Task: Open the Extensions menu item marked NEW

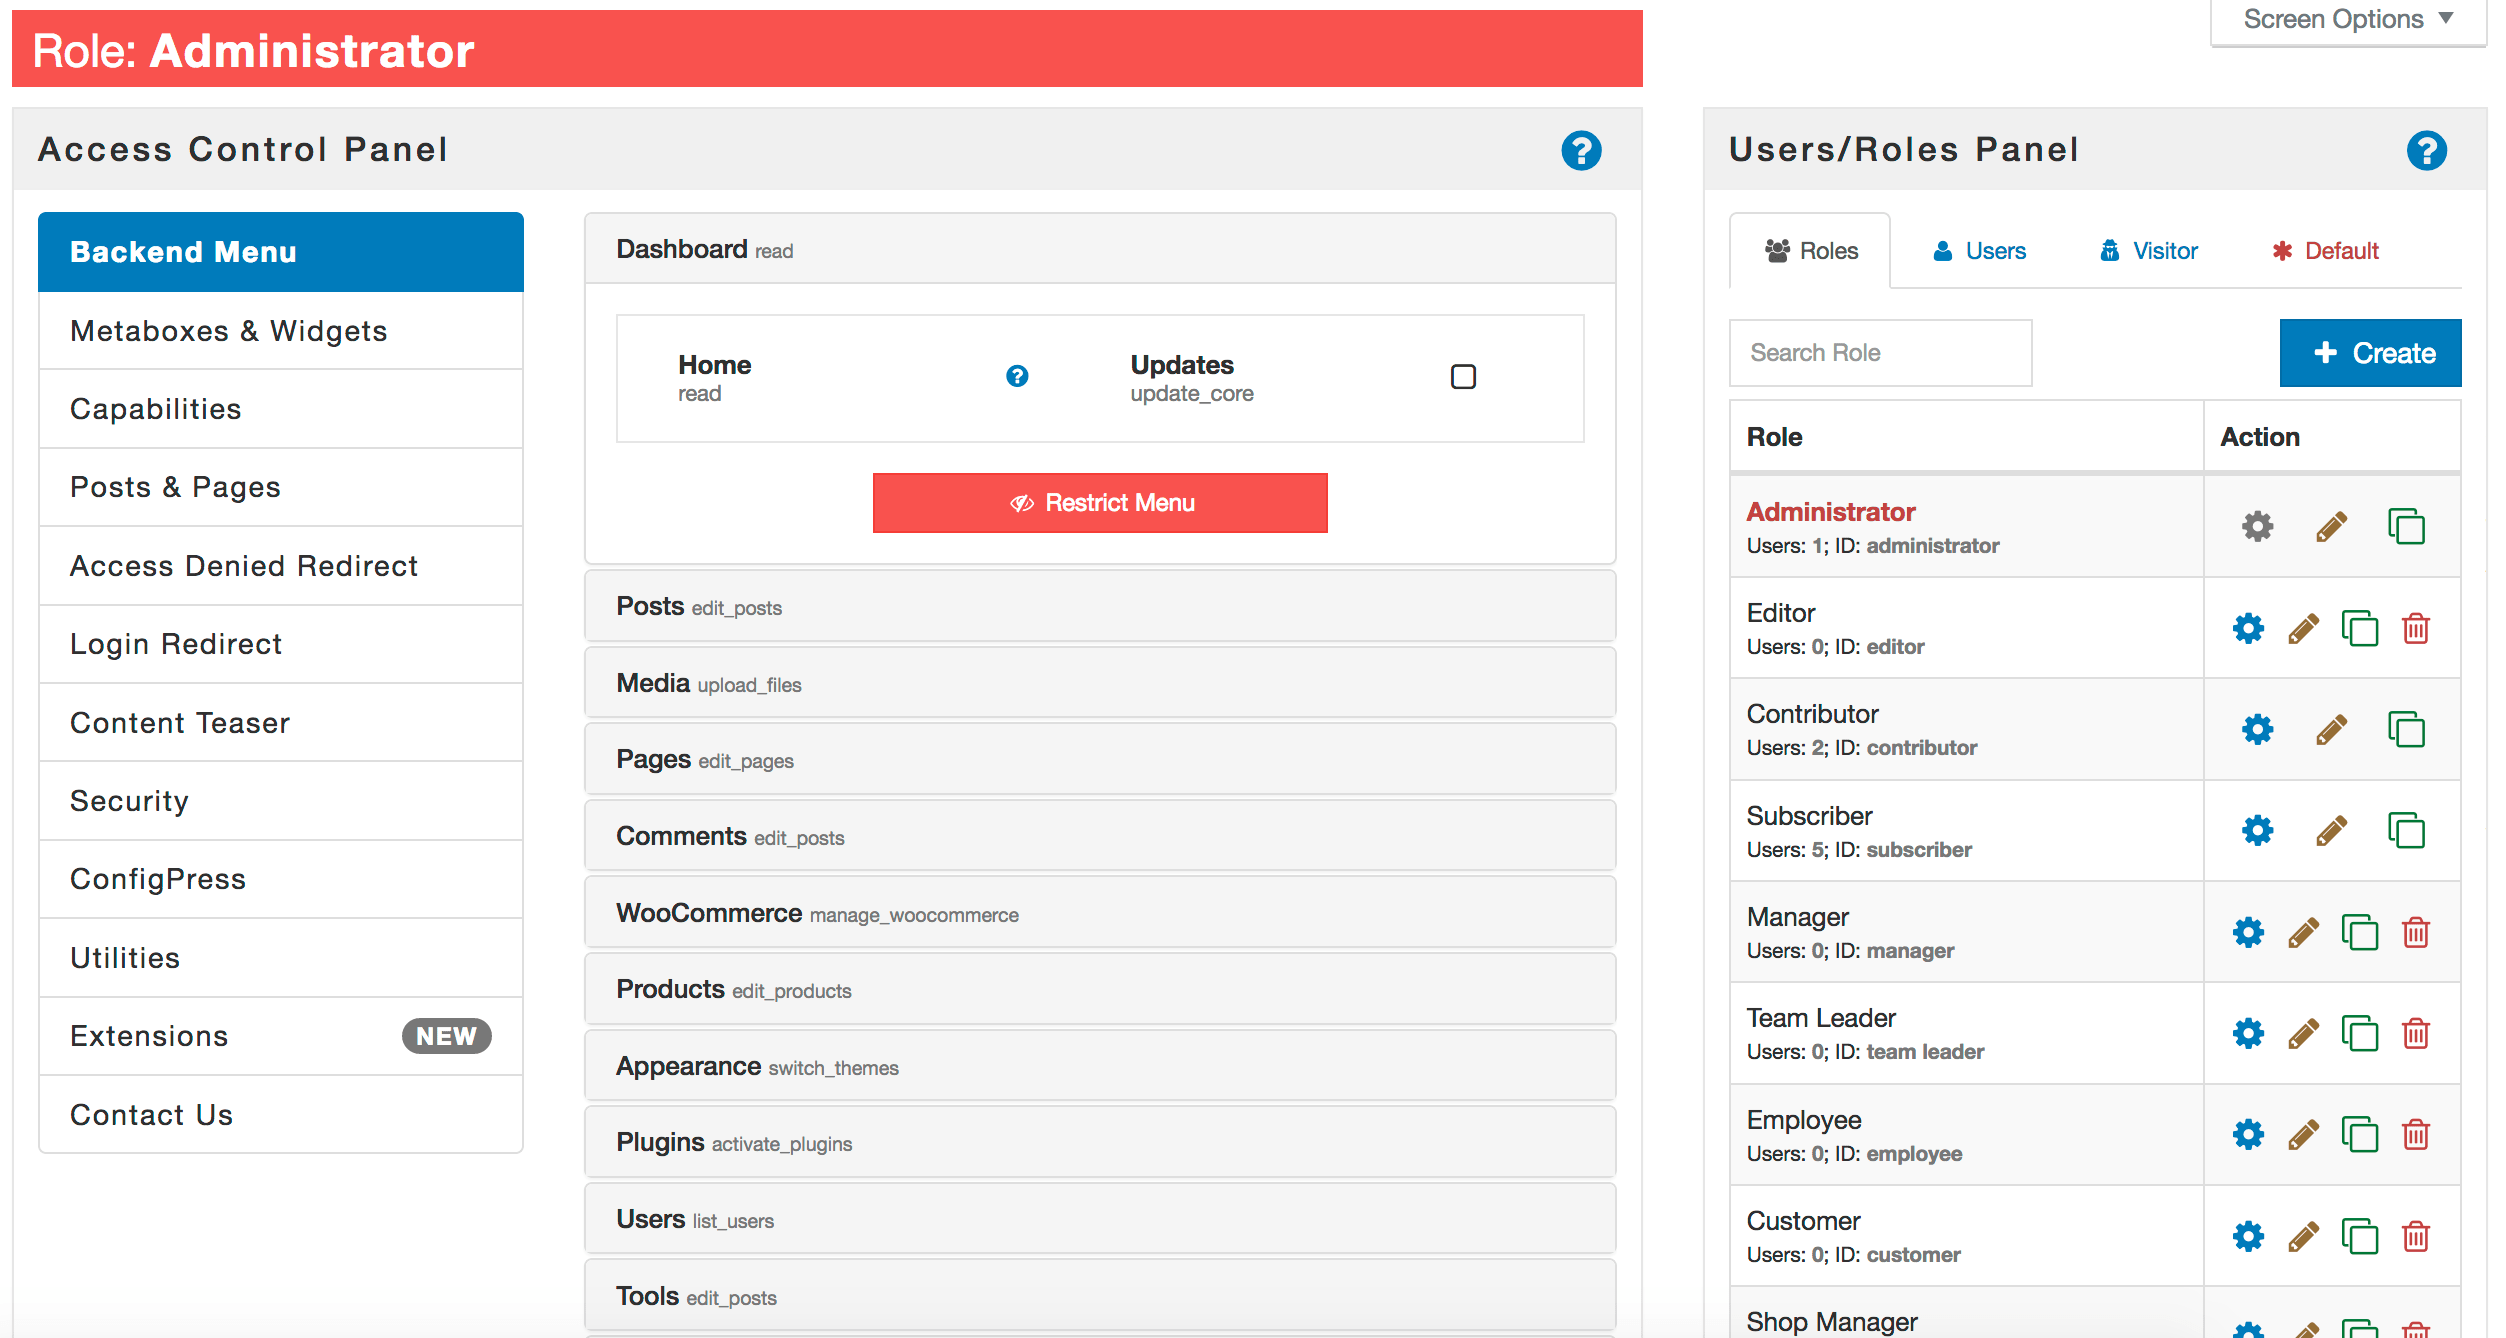Action: [x=149, y=1036]
